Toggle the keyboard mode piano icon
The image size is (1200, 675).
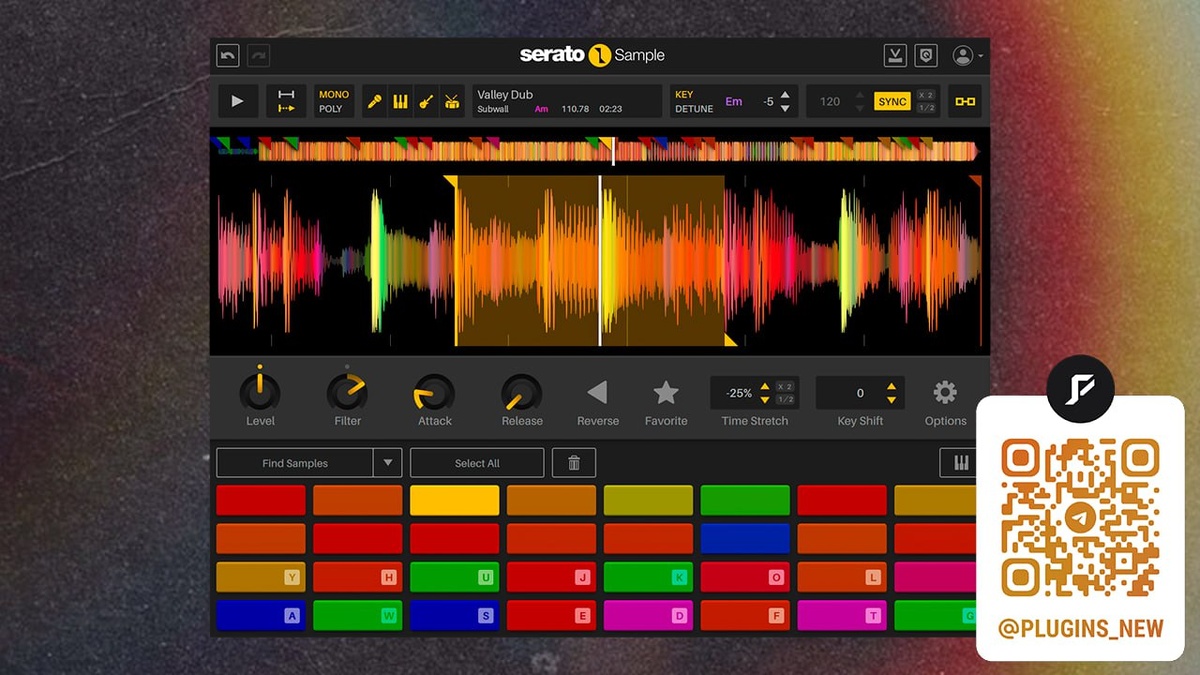point(961,463)
